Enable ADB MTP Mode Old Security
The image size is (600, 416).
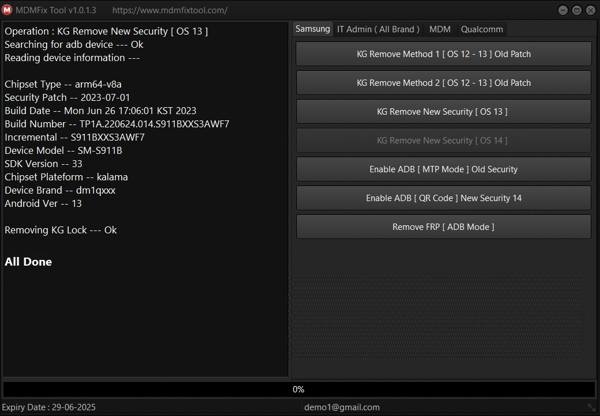coord(443,169)
